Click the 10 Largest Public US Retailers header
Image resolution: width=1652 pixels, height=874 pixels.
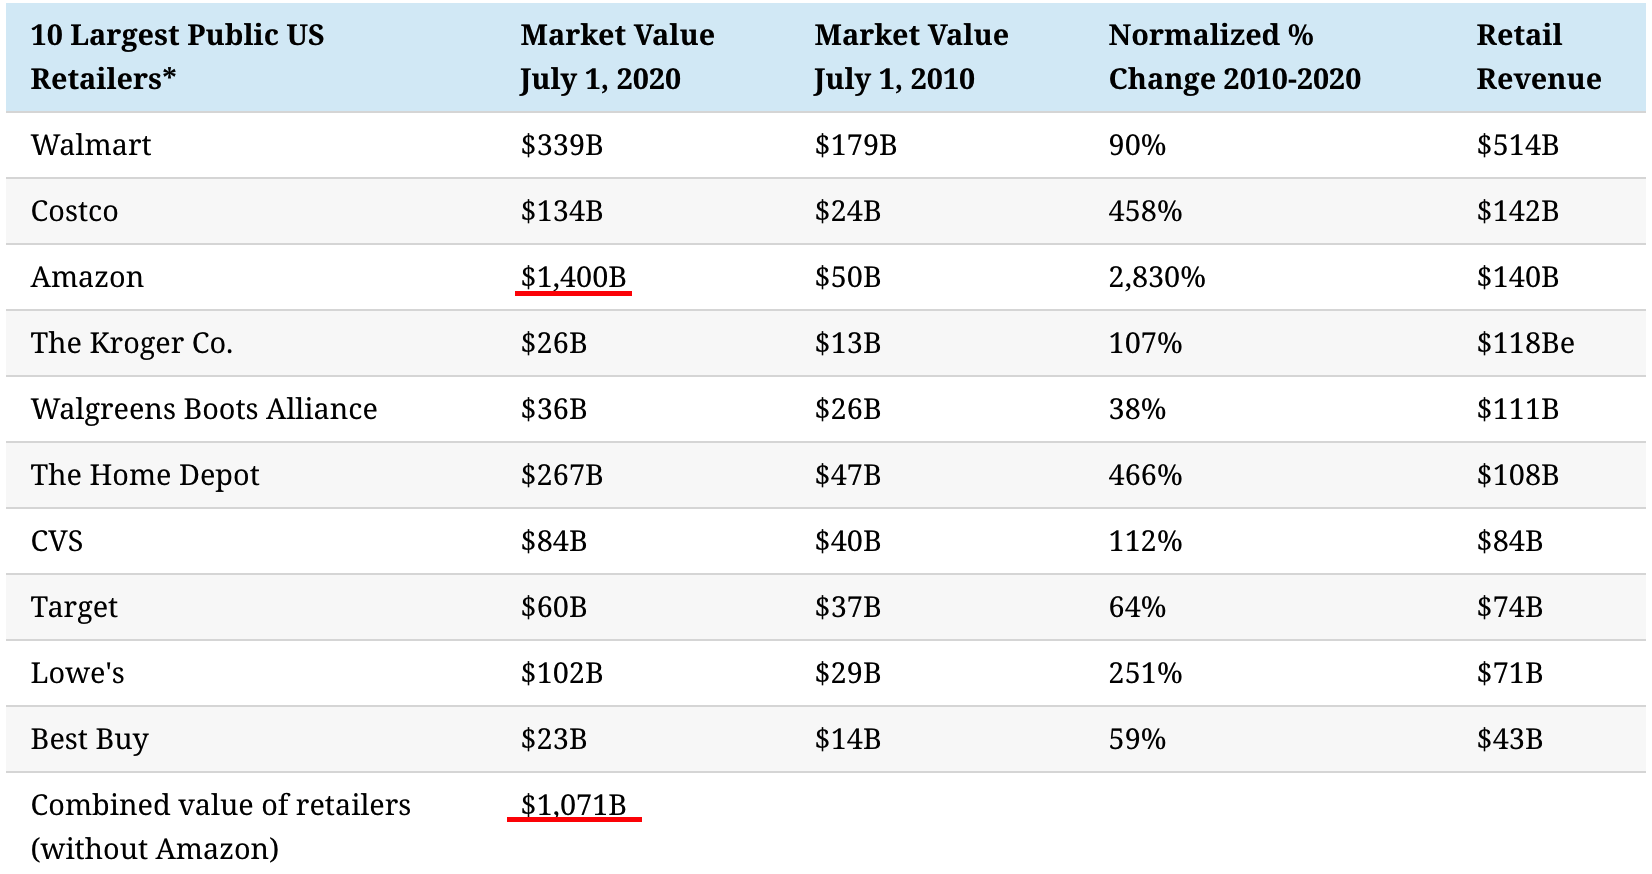[177, 57]
